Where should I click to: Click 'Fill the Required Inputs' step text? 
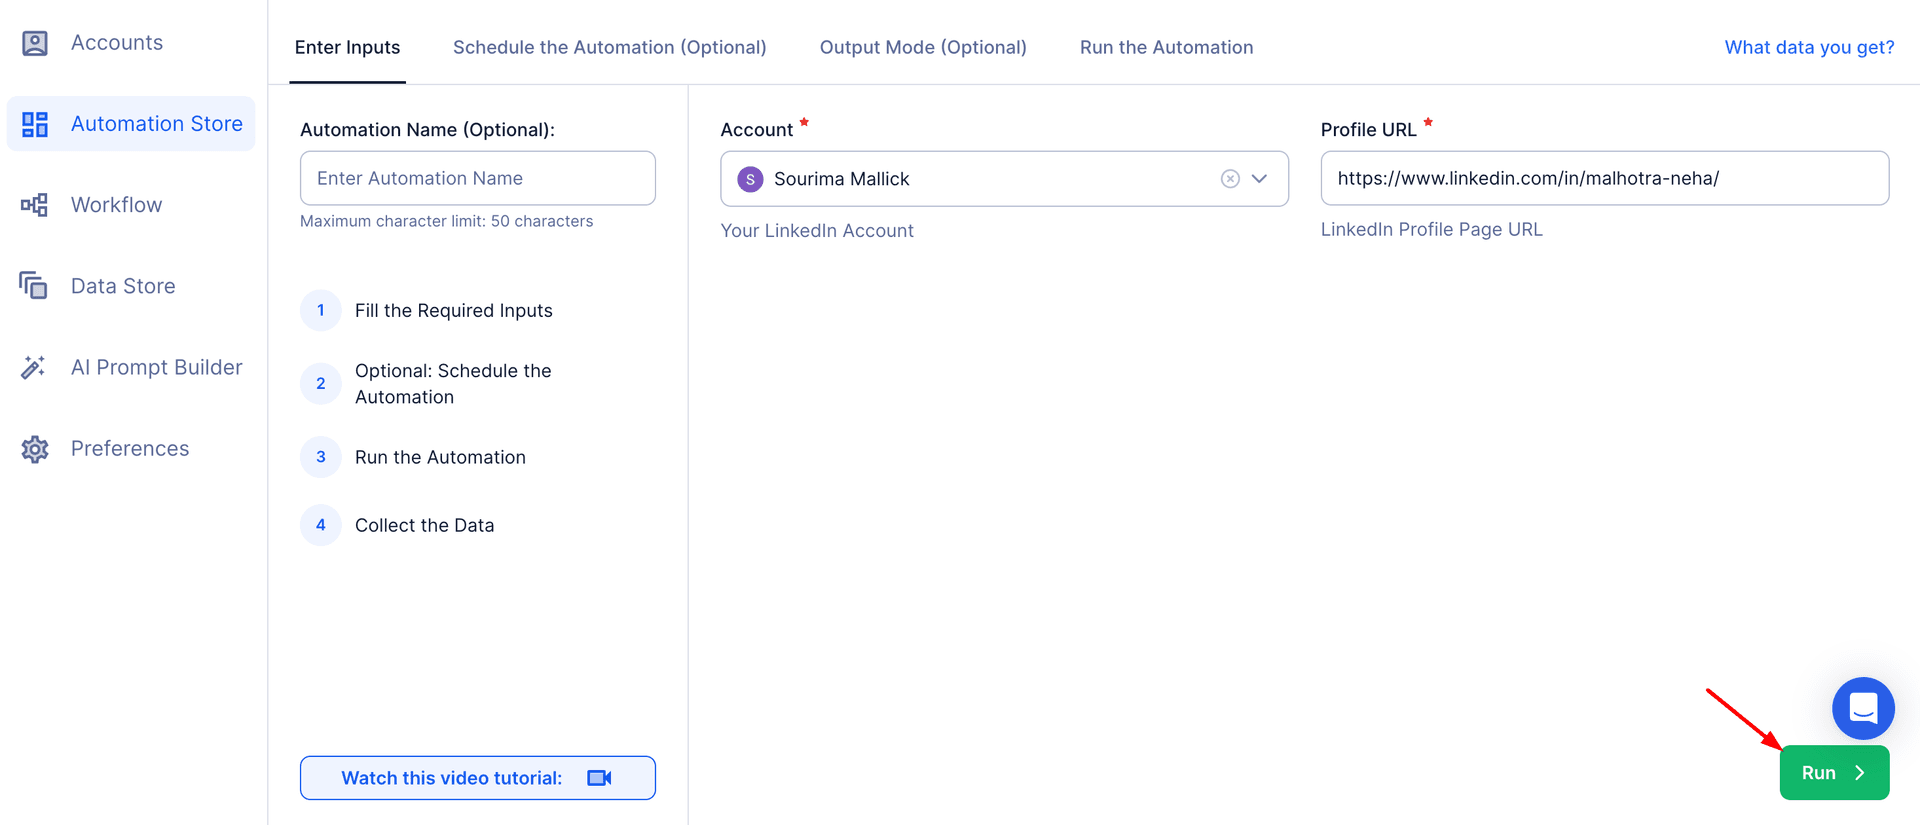pyautogui.click(x=454, y=310)
